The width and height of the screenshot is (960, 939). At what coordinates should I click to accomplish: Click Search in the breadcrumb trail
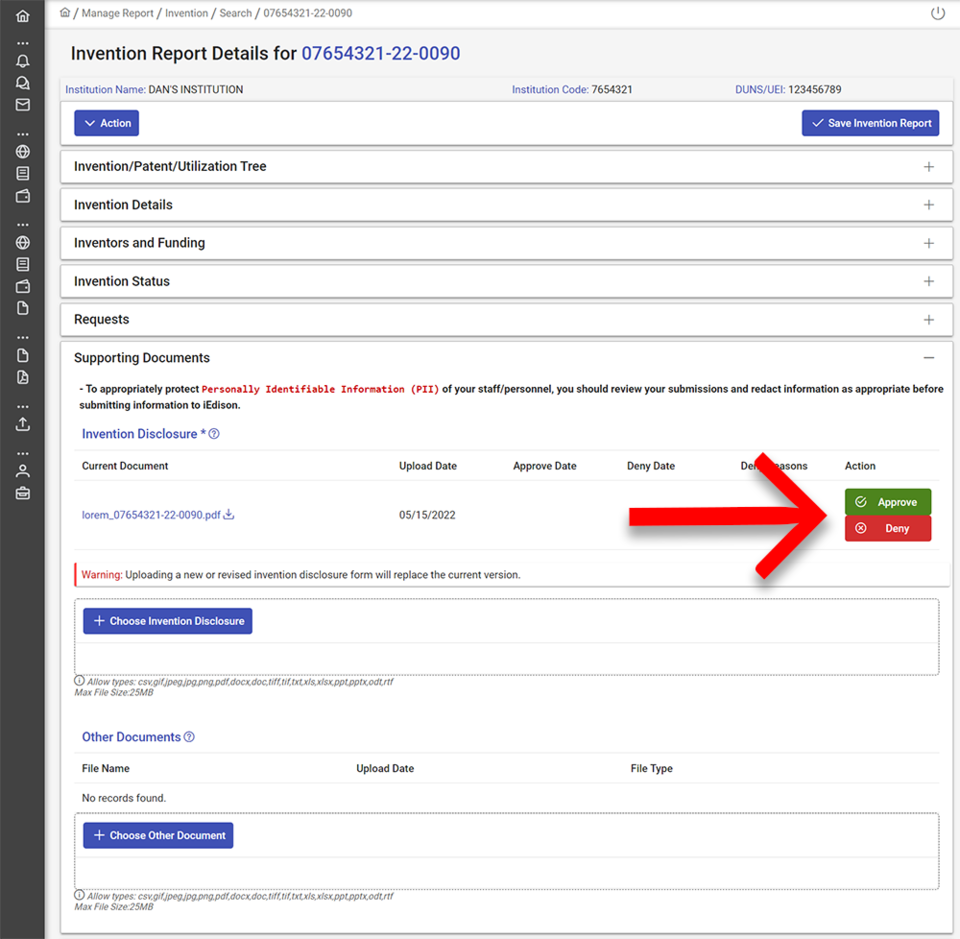(235, 13)
